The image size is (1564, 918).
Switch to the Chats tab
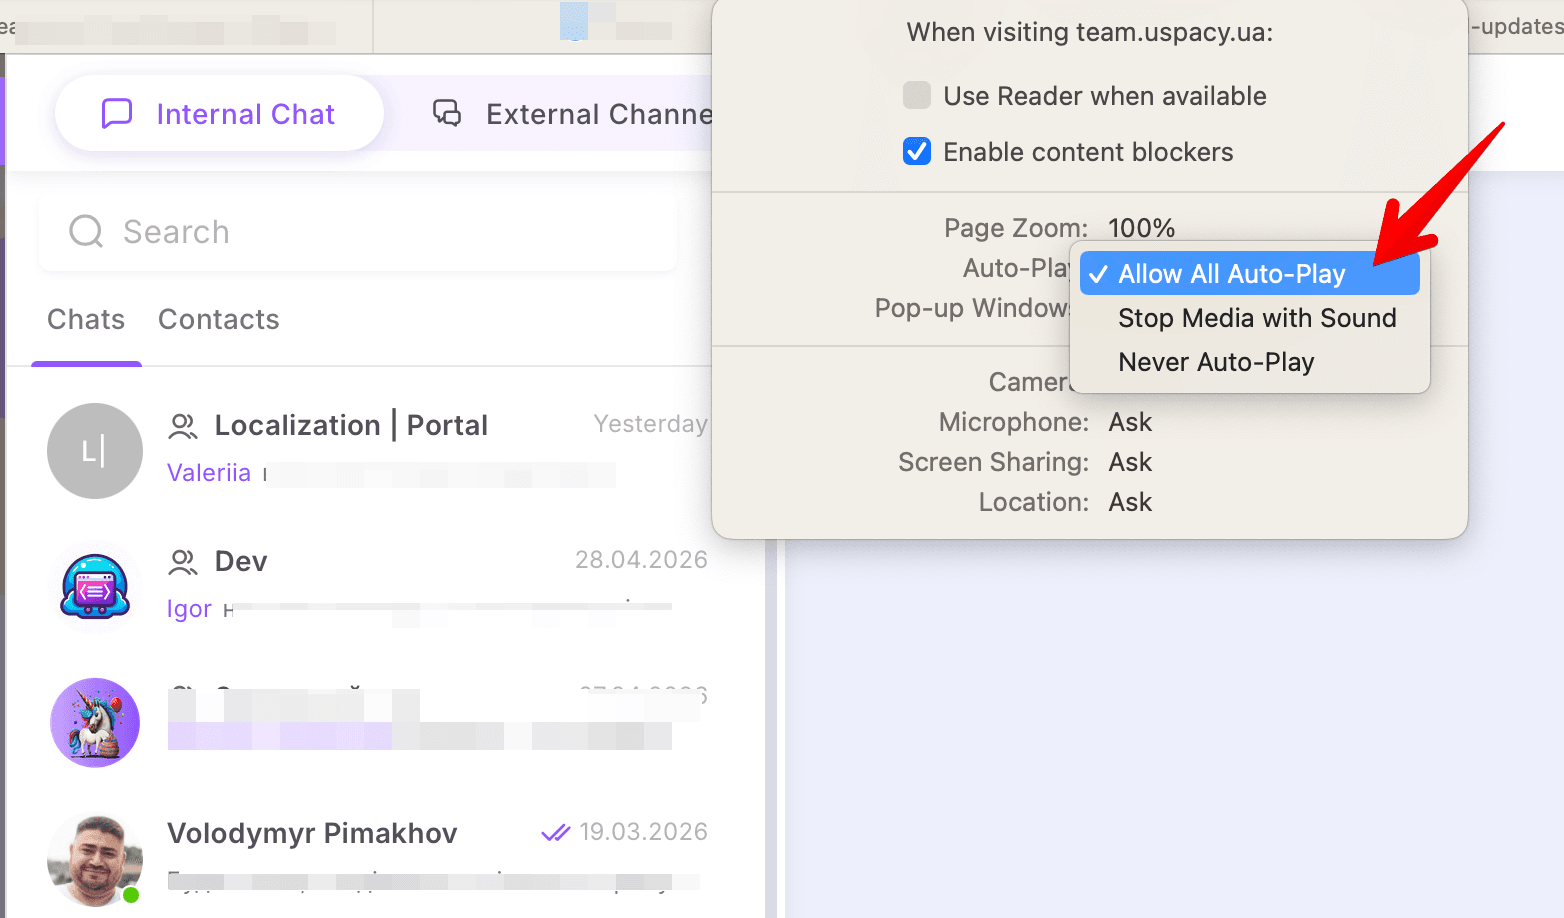(x=86, y=319)
